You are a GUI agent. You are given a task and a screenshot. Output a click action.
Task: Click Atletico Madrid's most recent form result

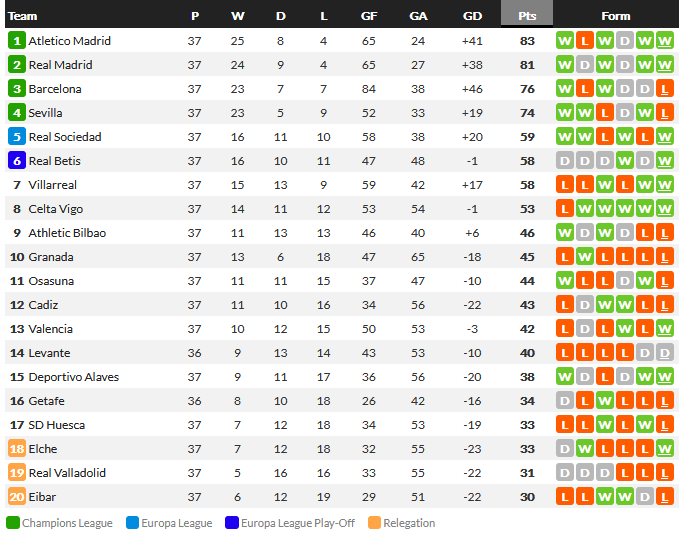[x=665, y=41]
